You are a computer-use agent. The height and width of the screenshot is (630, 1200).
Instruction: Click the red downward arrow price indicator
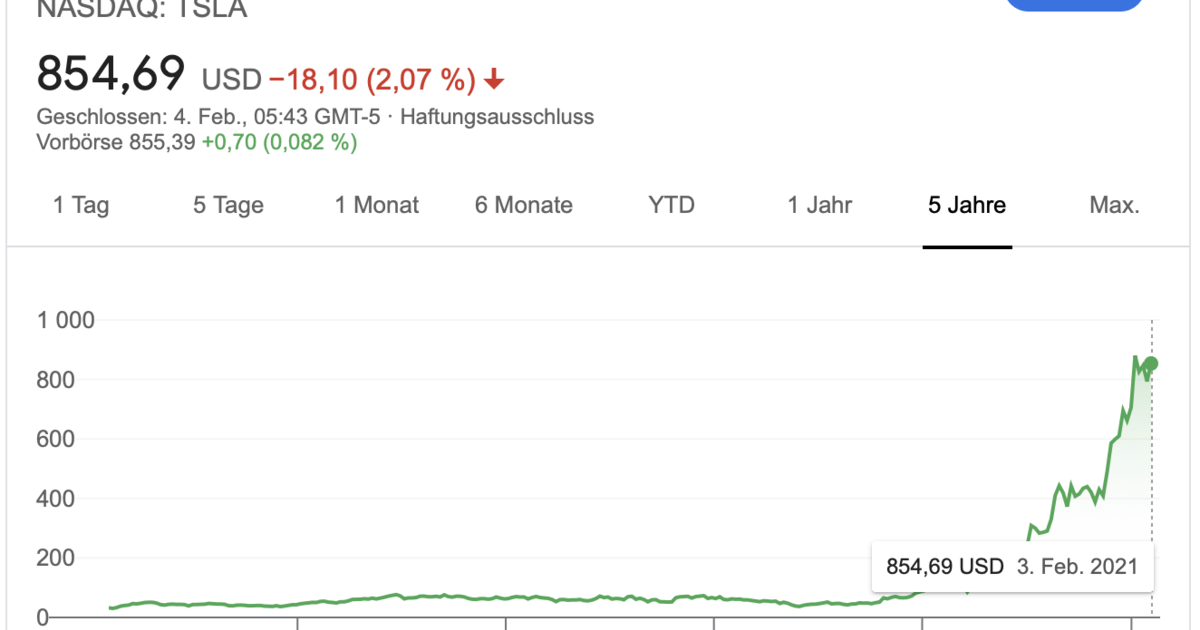coord(493,77)
